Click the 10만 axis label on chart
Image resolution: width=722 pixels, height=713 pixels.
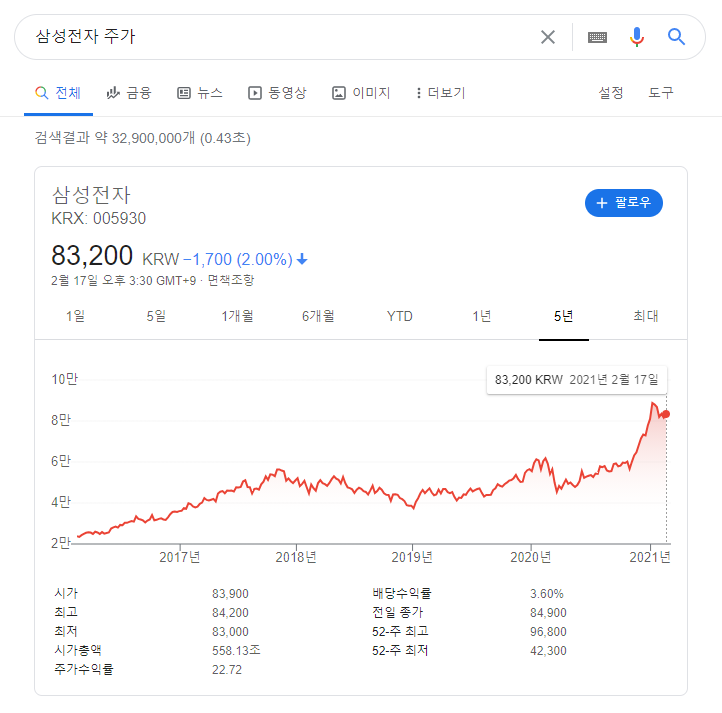coord(65,379)
